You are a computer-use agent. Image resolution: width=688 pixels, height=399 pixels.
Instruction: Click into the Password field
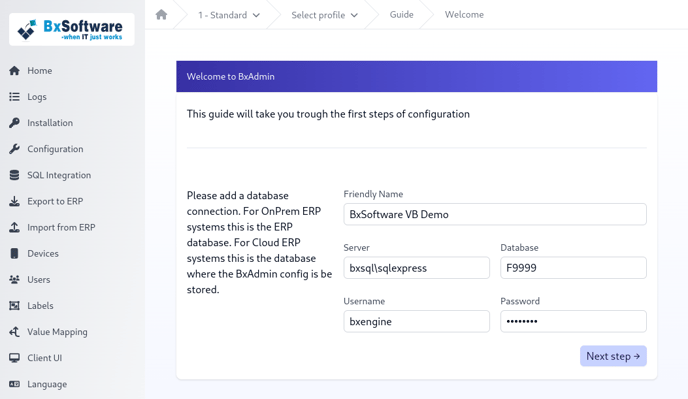click(x=573, y=321)
